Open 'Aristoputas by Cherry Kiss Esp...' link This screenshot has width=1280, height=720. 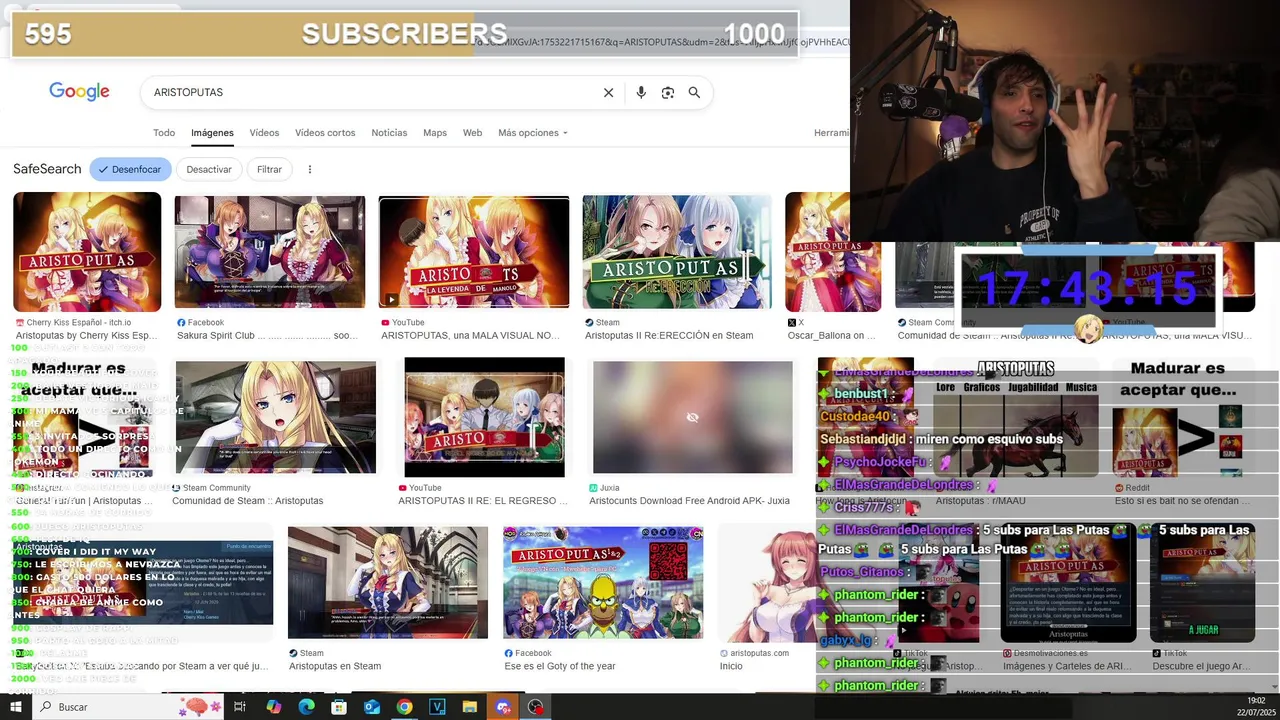[x=86, y=336]
